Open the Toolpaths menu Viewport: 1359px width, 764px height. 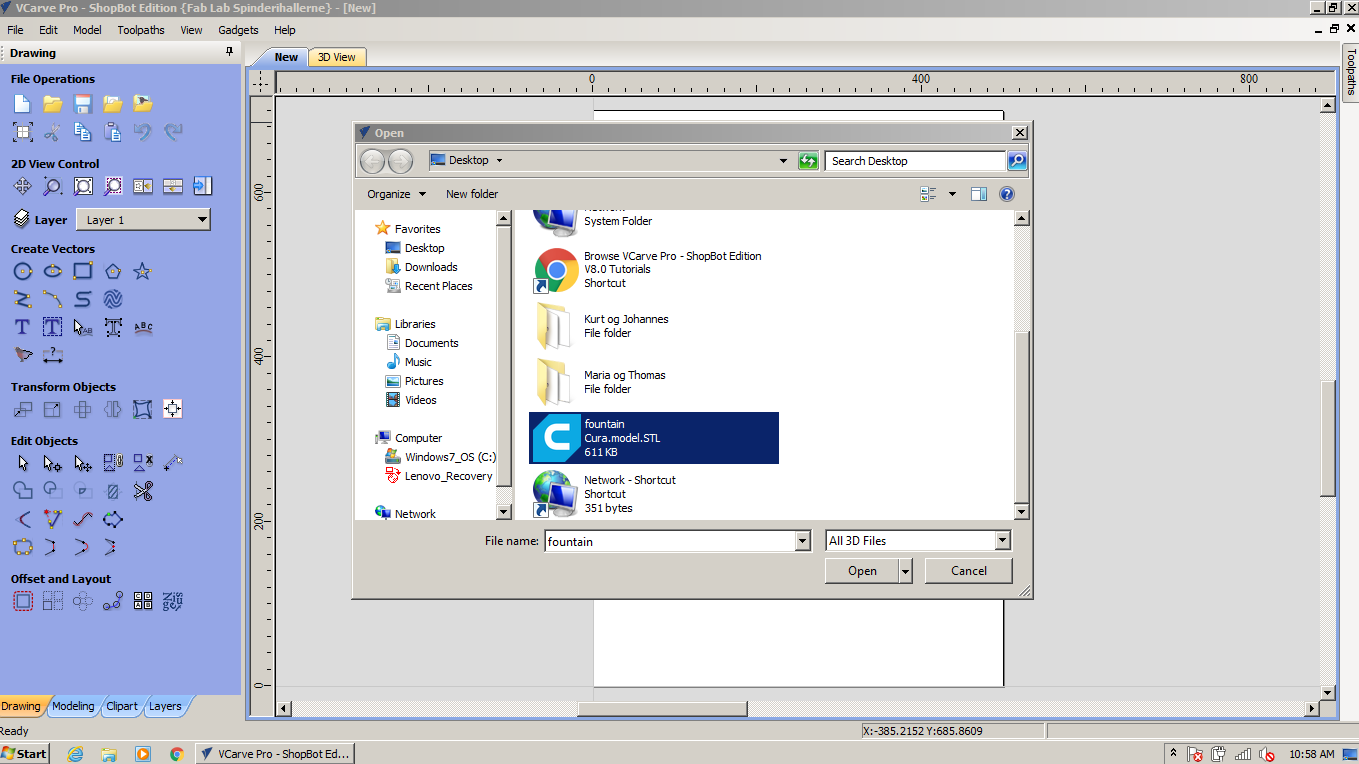141,30
